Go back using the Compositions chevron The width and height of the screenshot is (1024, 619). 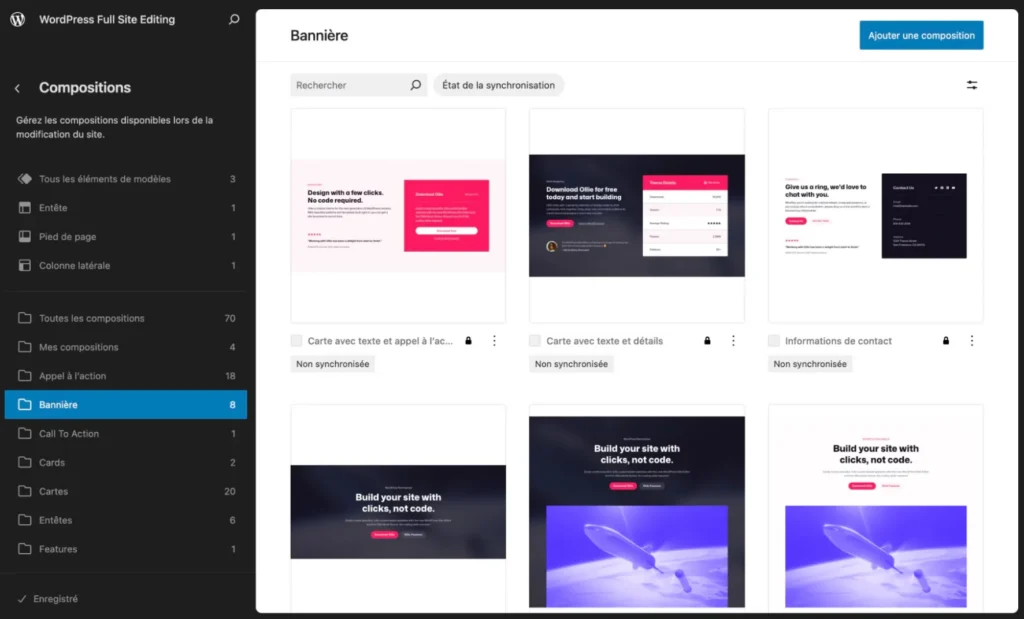tap(18, 88)
